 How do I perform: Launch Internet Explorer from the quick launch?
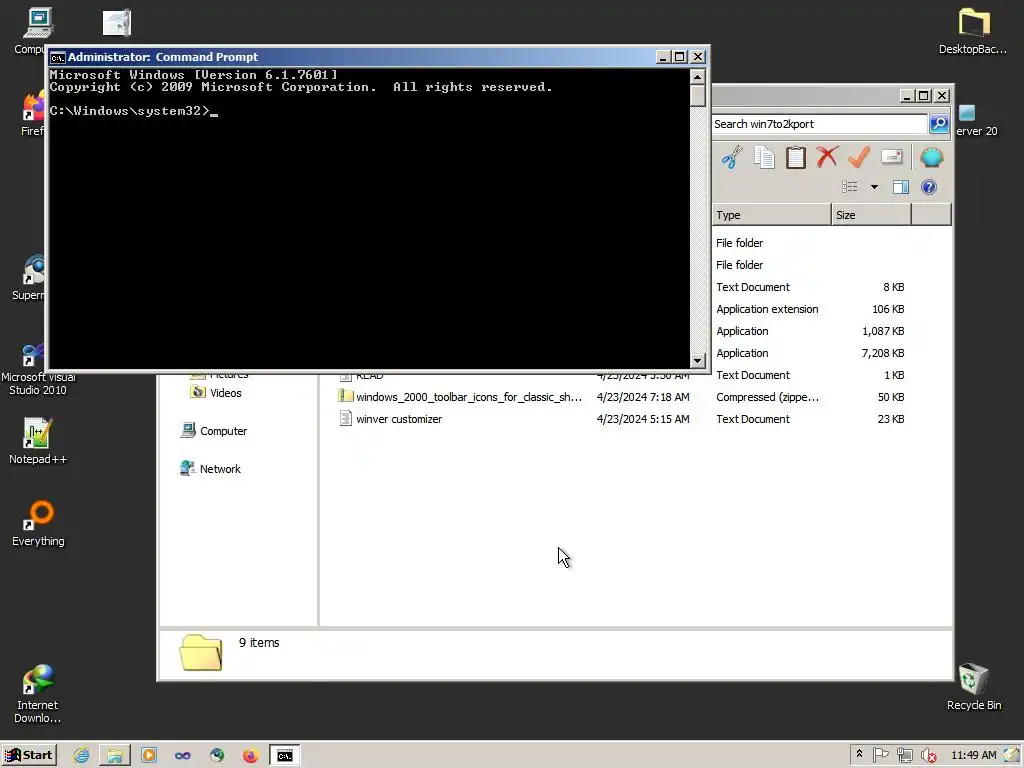coord(82,756)
